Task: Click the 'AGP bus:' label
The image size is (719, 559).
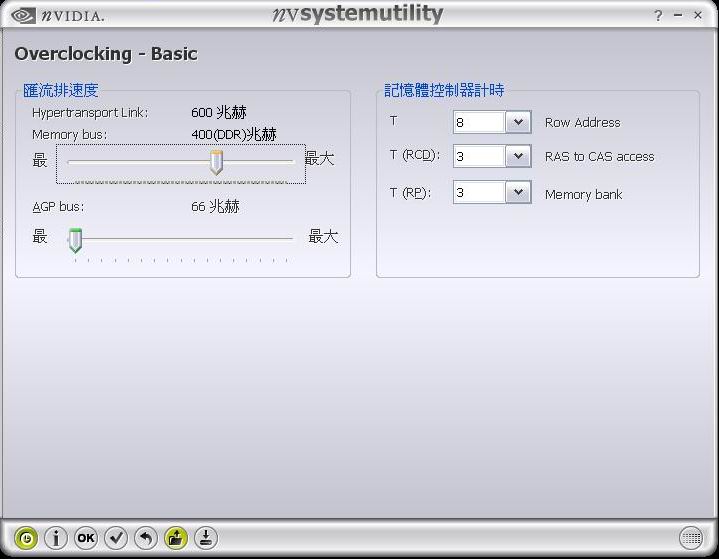Action: 58,207
